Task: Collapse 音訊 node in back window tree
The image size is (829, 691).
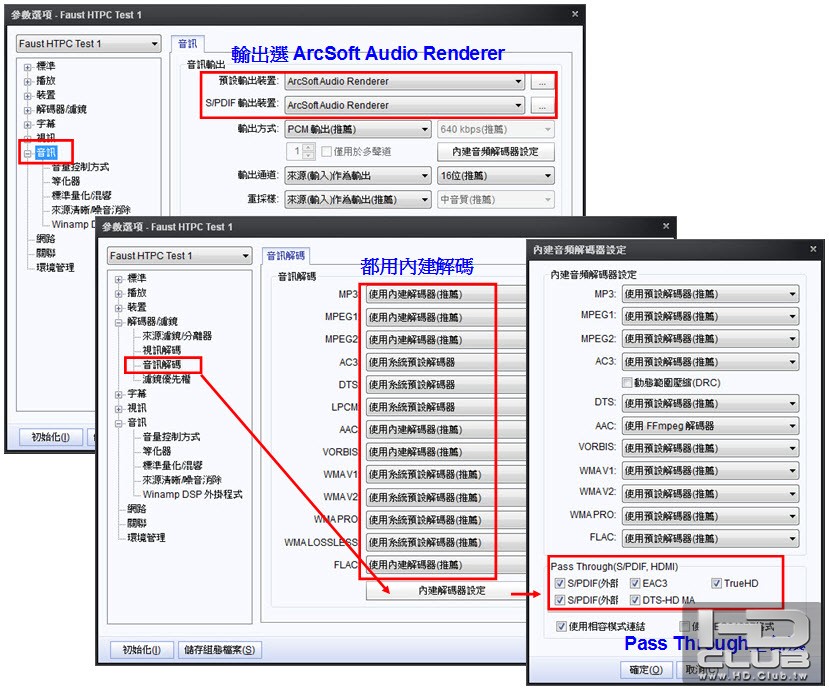Action: click(27, 154)
